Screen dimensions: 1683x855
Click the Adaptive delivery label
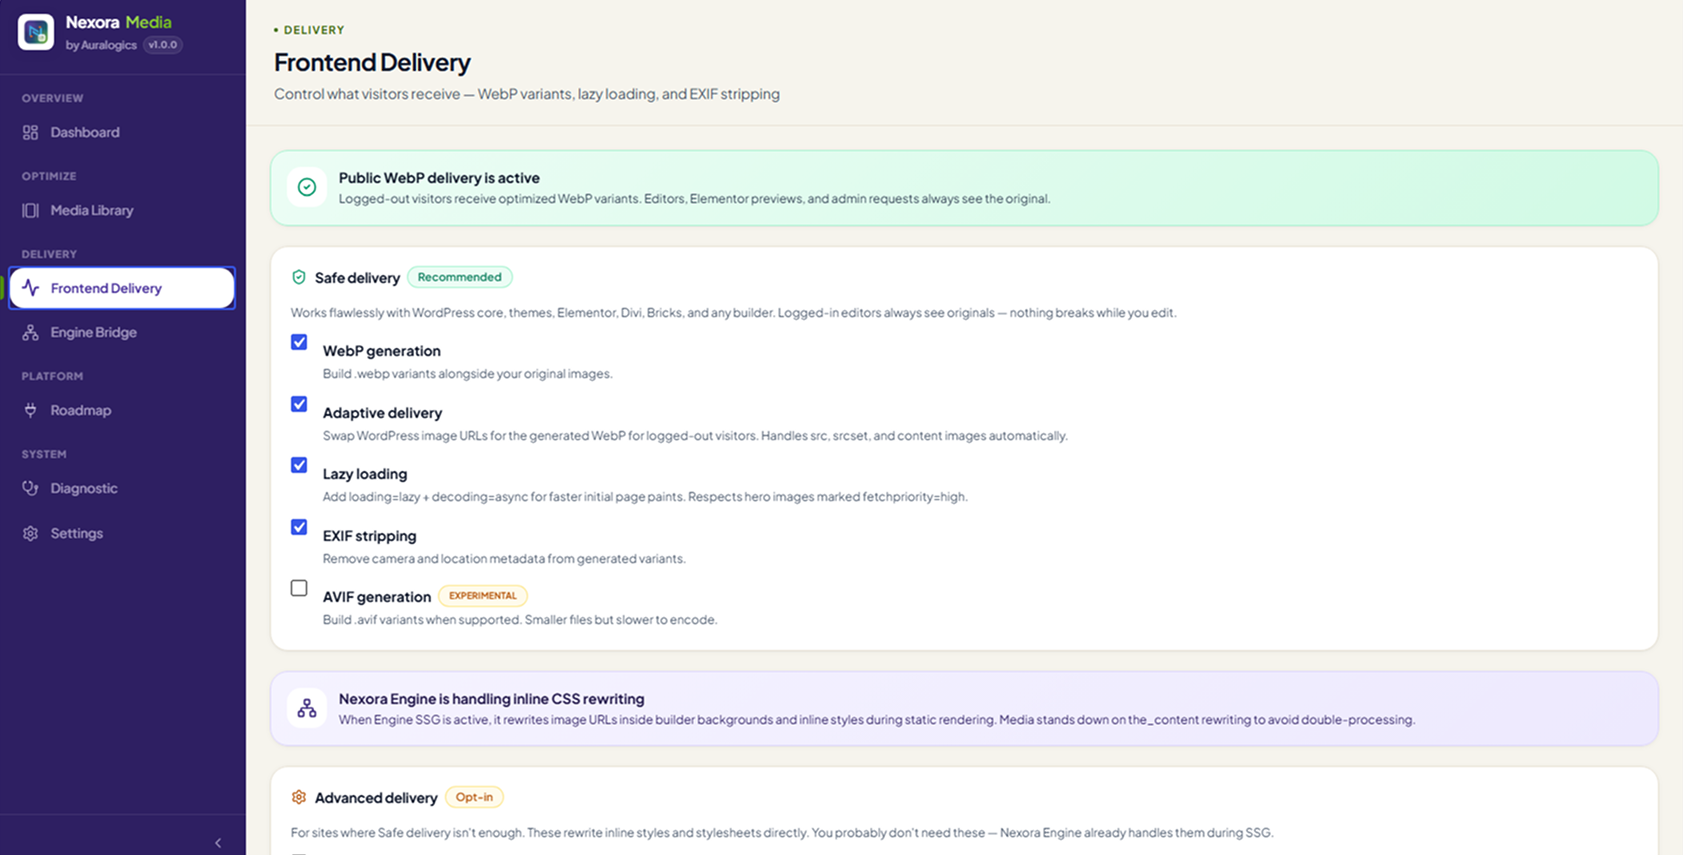pyautogui.click(x=382, y=413)
